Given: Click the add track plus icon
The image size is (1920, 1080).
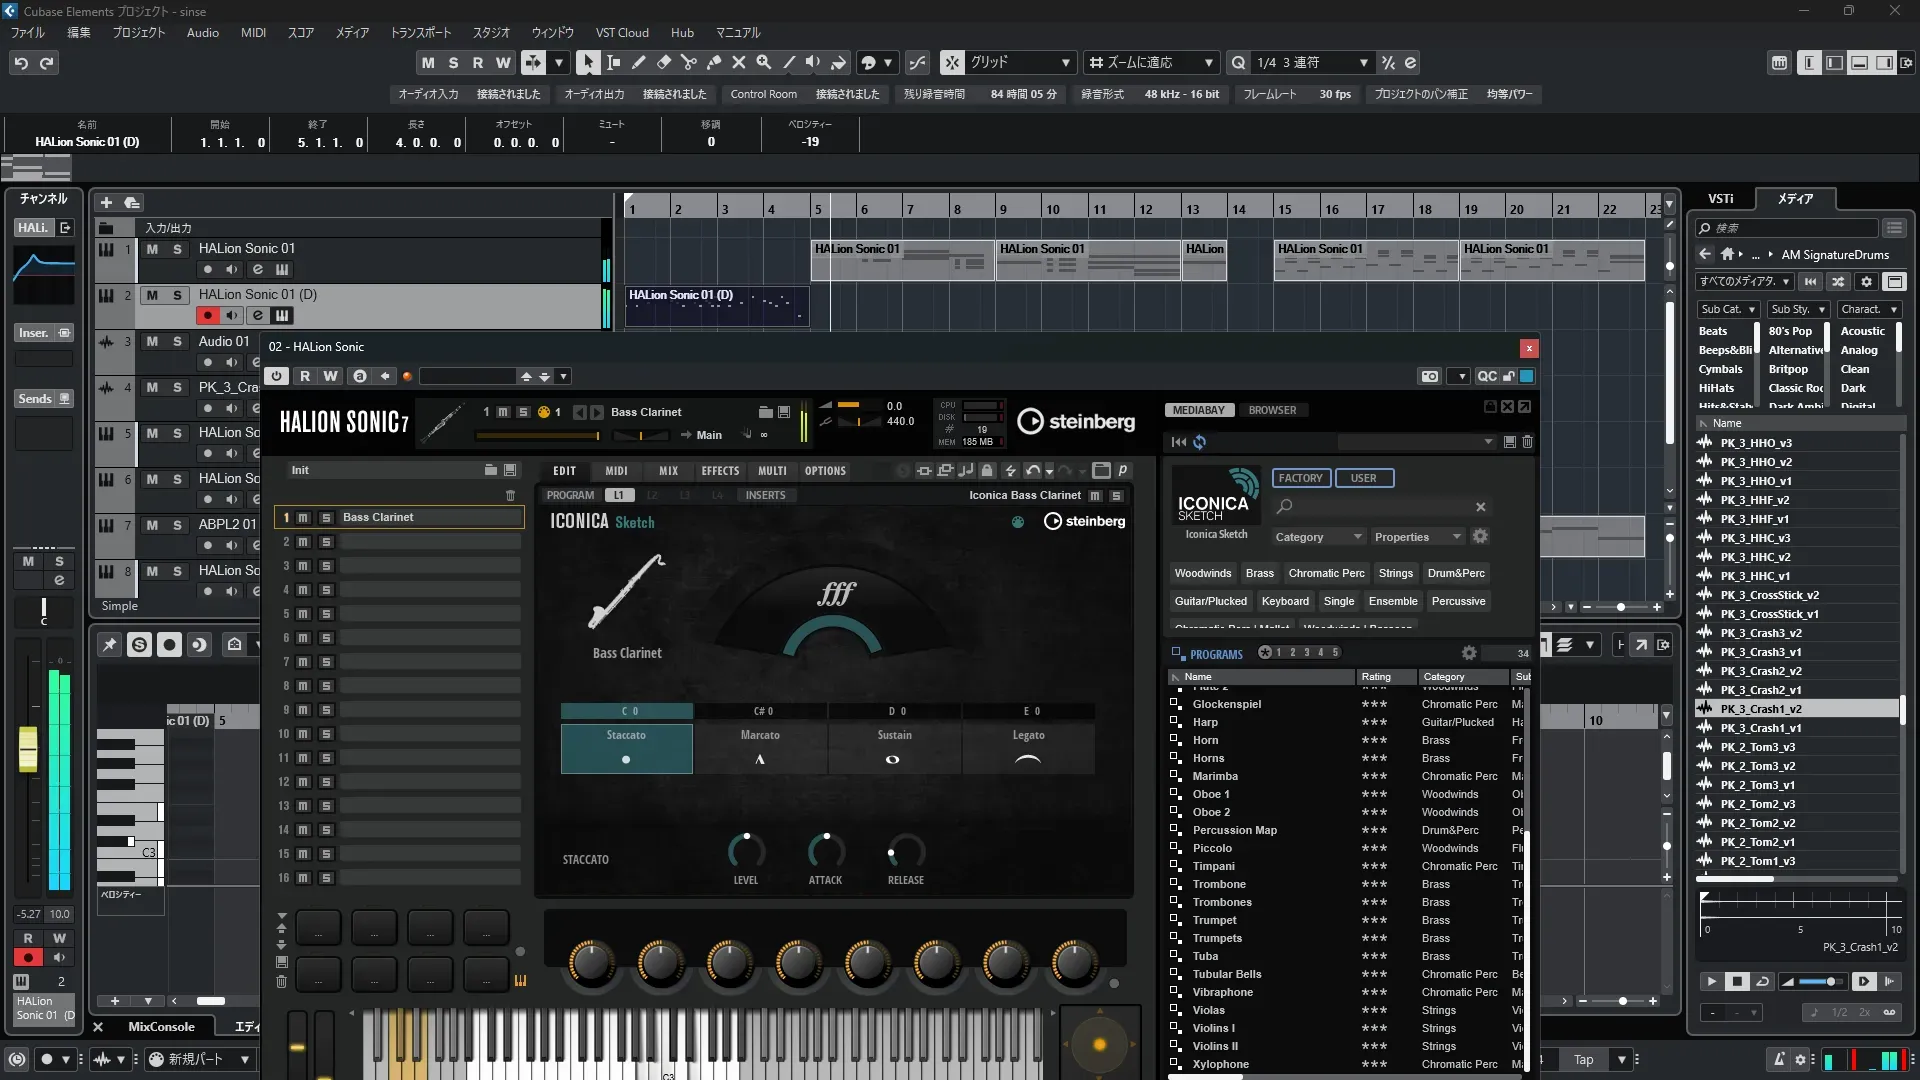Looking at the screenshot, I should click(106, 203).
